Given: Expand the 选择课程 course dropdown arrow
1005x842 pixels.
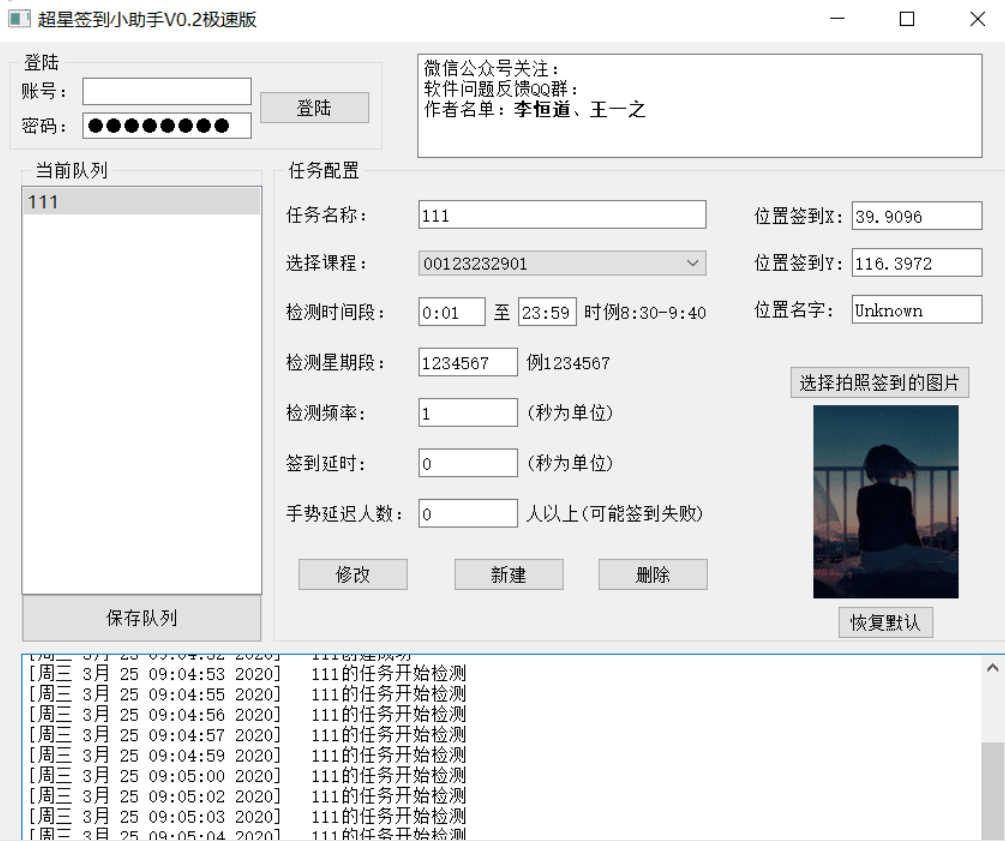Looking at the screenshot, I should pyautogui.click(x=692, y=263).
